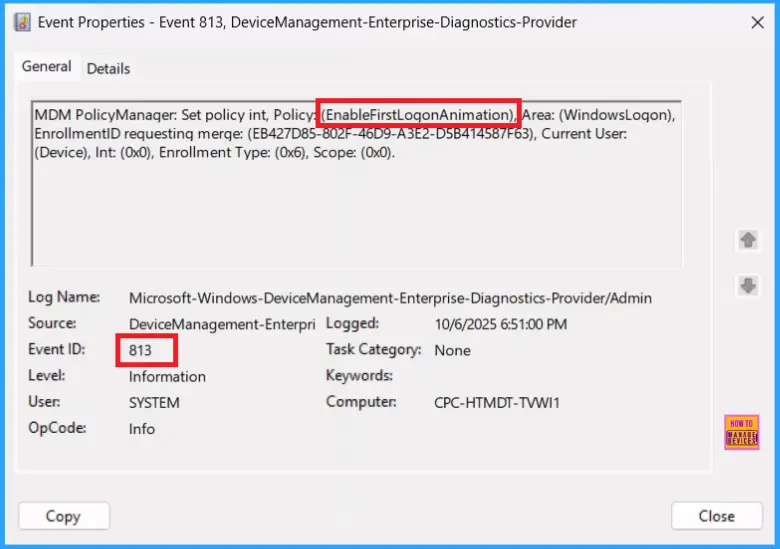The image size is (780, 549).
Task: Click the Log Name value text
Action: [x=390, y=298]
